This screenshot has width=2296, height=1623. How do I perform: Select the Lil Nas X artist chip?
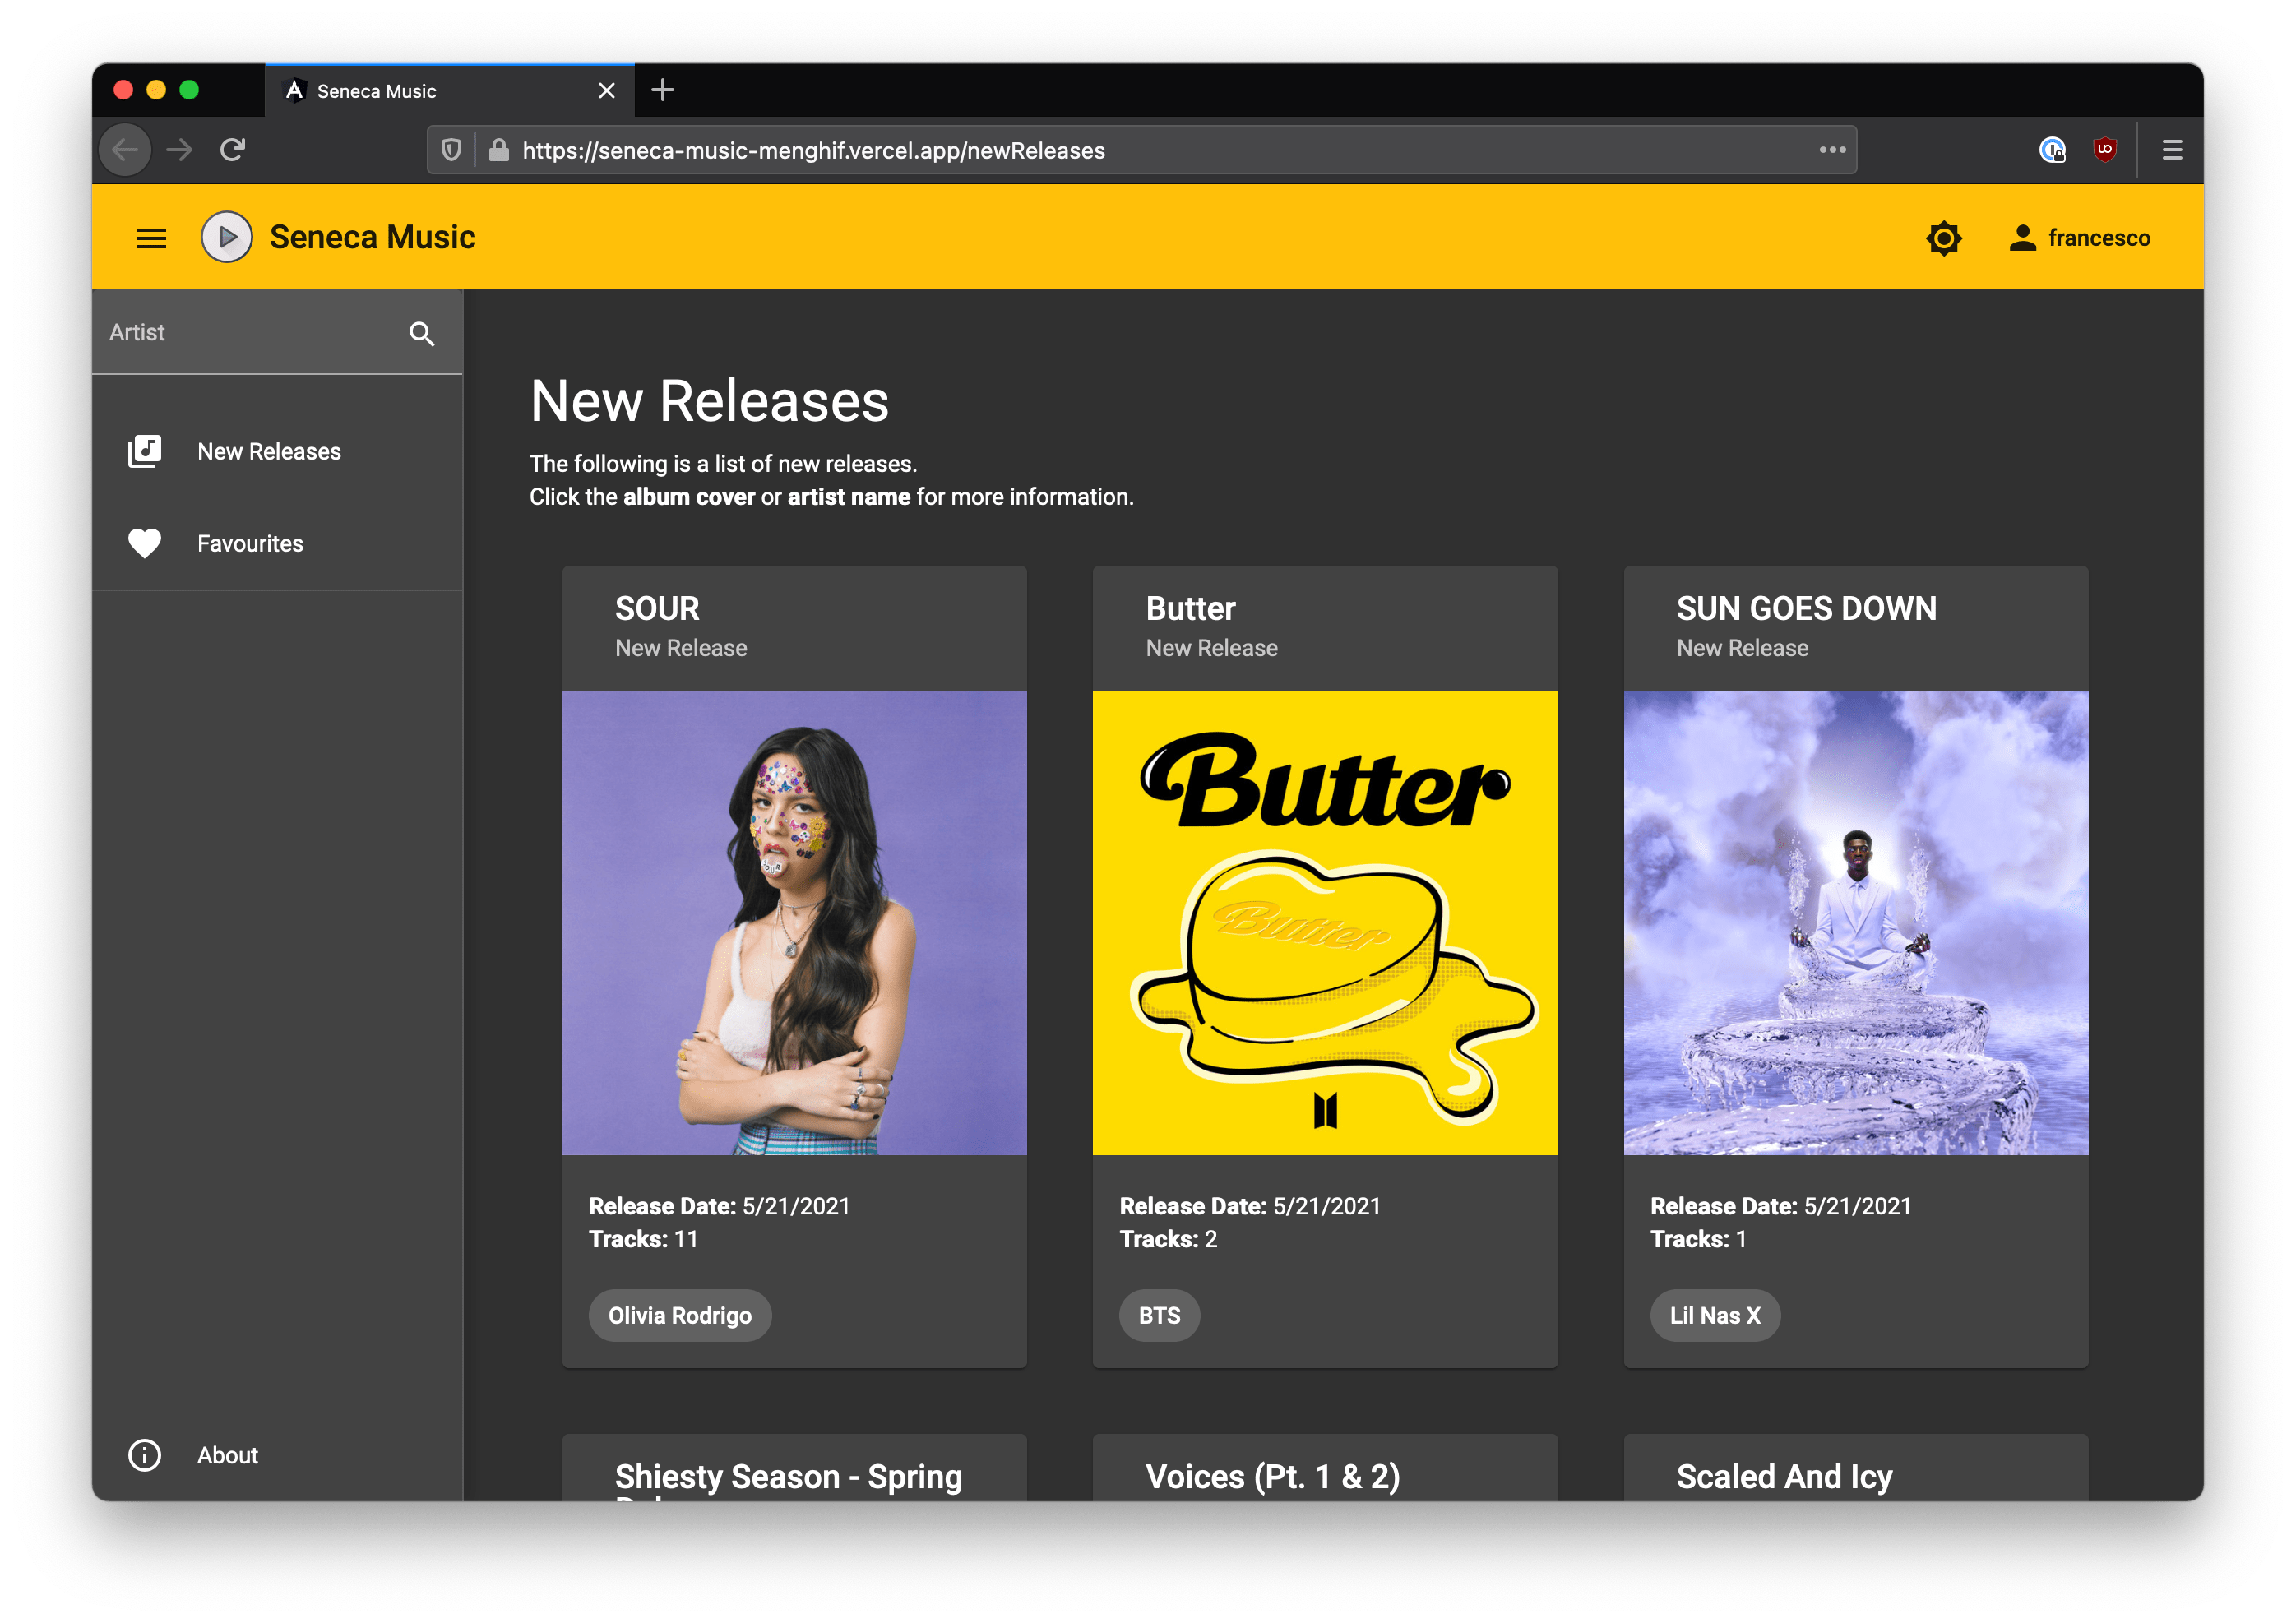coord(1714,1316)
